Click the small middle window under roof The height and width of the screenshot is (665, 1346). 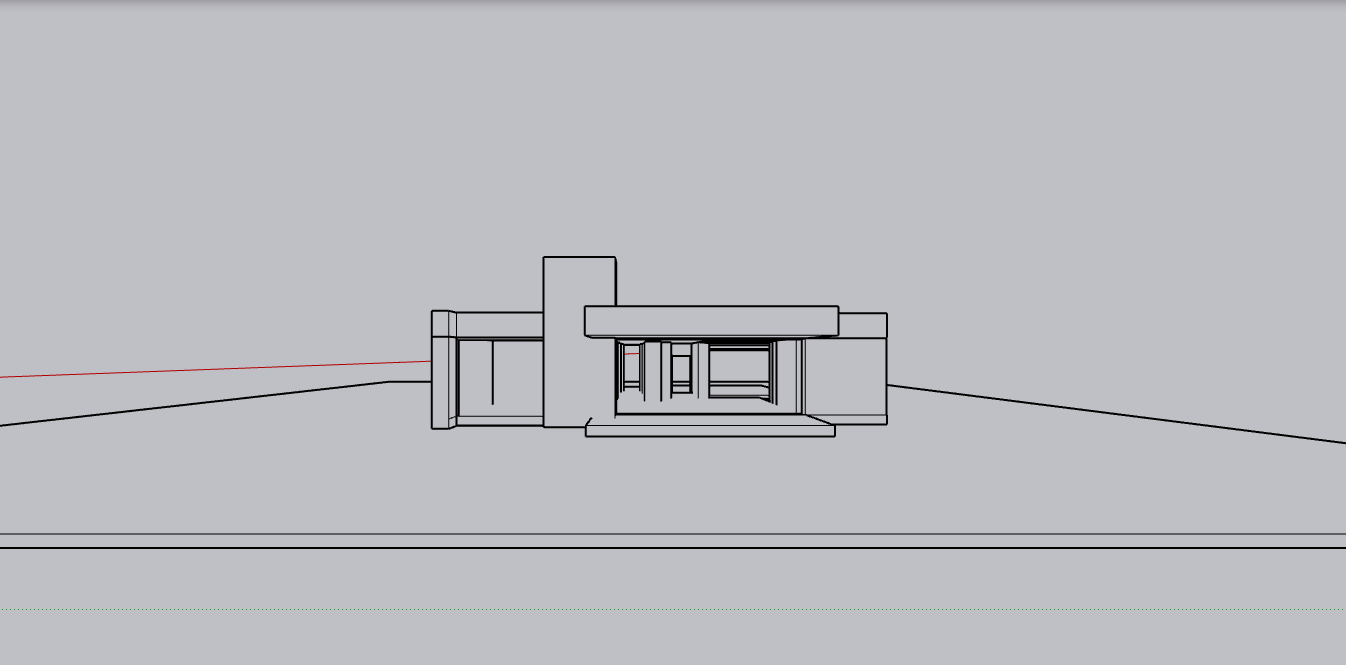point(681,370)
